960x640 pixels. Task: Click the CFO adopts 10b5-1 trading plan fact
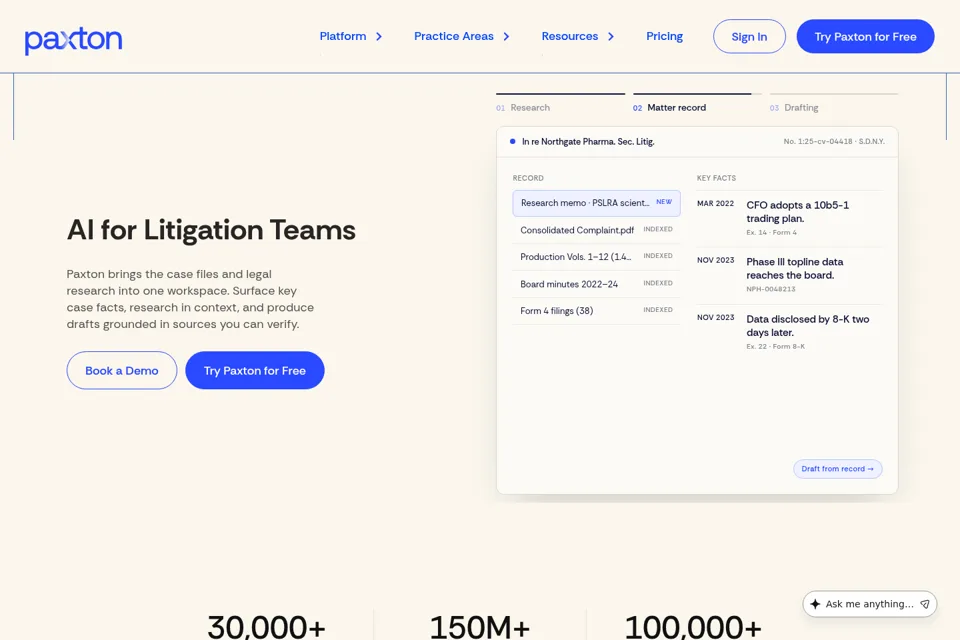point(790,218)
